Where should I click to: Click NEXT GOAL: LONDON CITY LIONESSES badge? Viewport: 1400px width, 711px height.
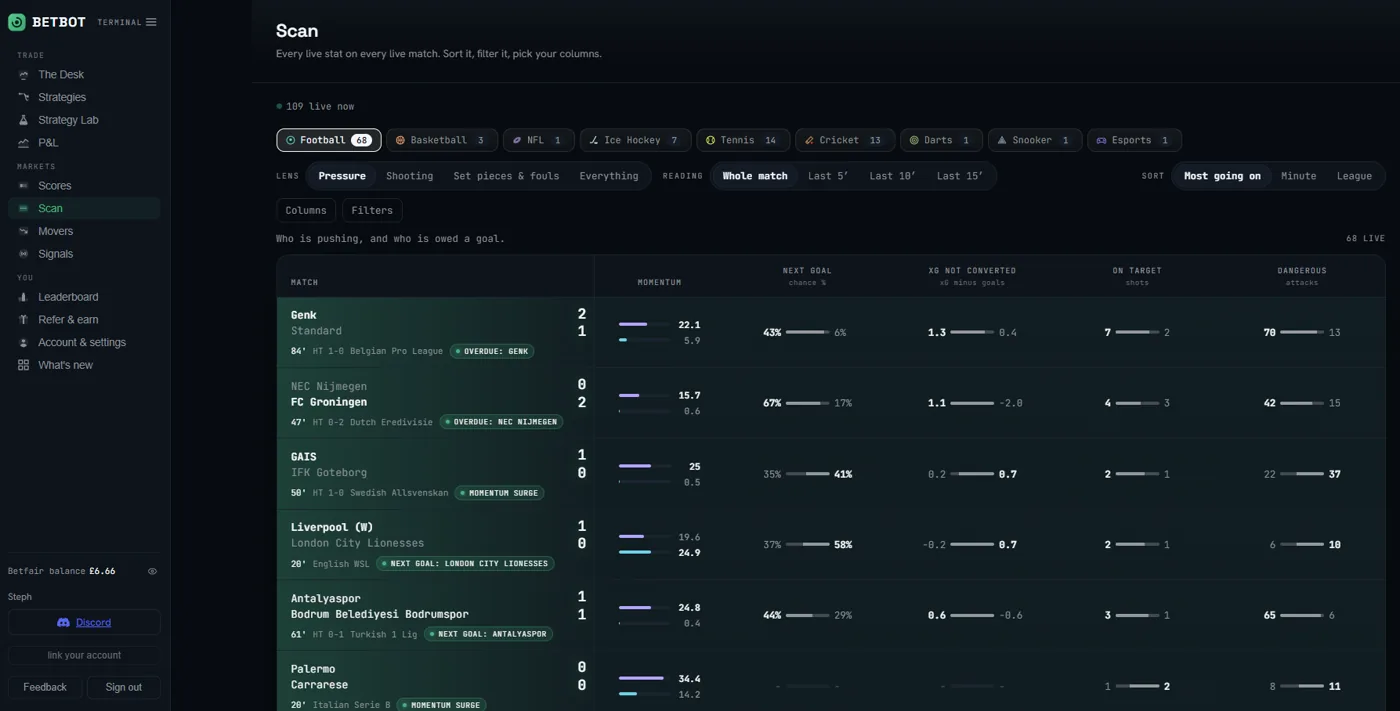(x=466, y=564)
